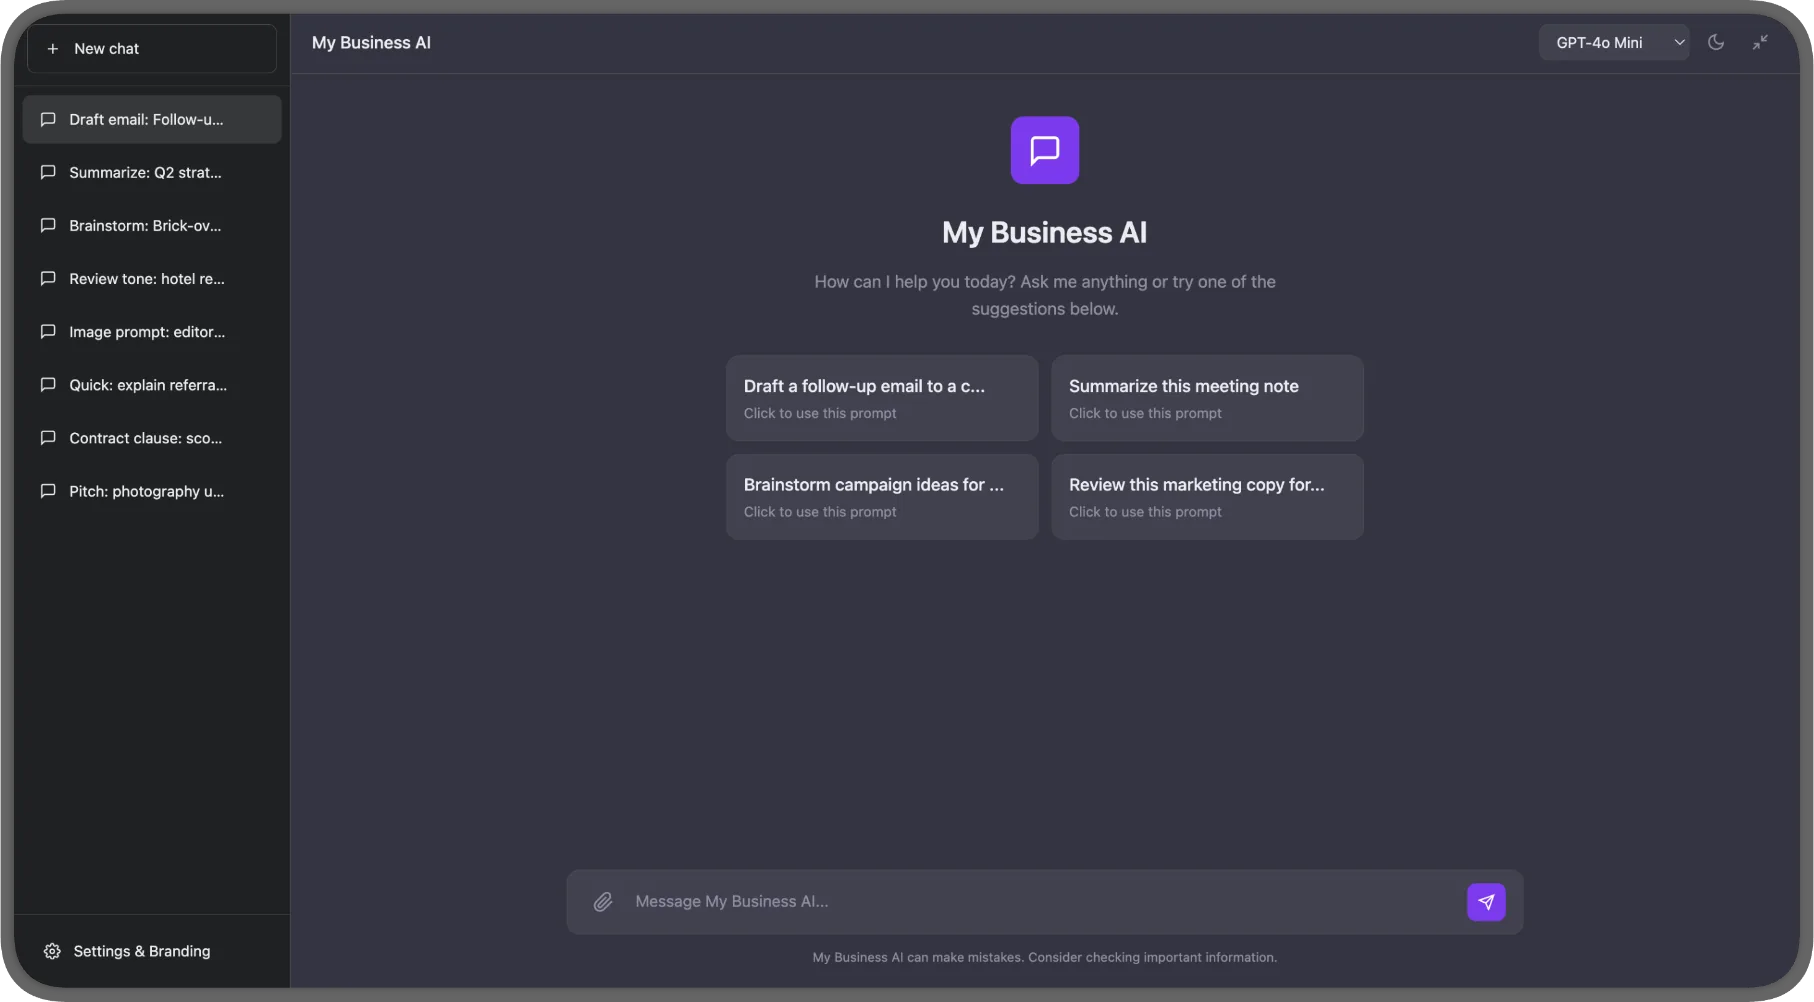Open 'Pitch: photography u...' conversation
Image resolution: width=1814 pixels, height=1002 pixels.
(152, 490)
